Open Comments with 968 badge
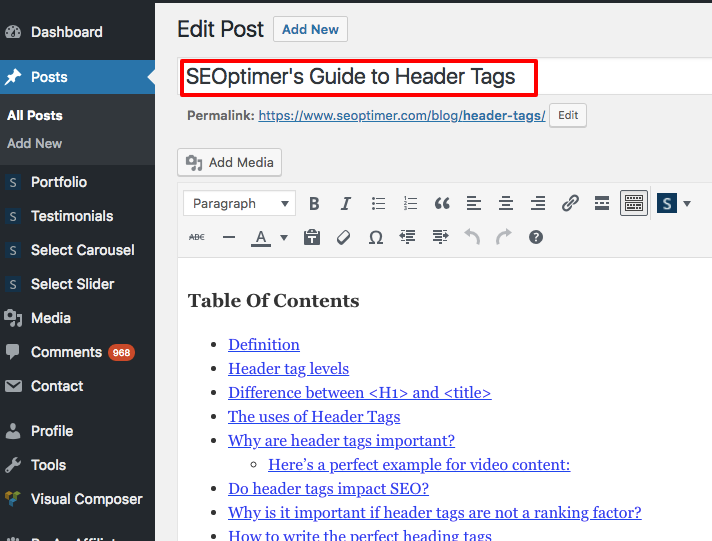The image size is (712, 541). coord(77,352)
